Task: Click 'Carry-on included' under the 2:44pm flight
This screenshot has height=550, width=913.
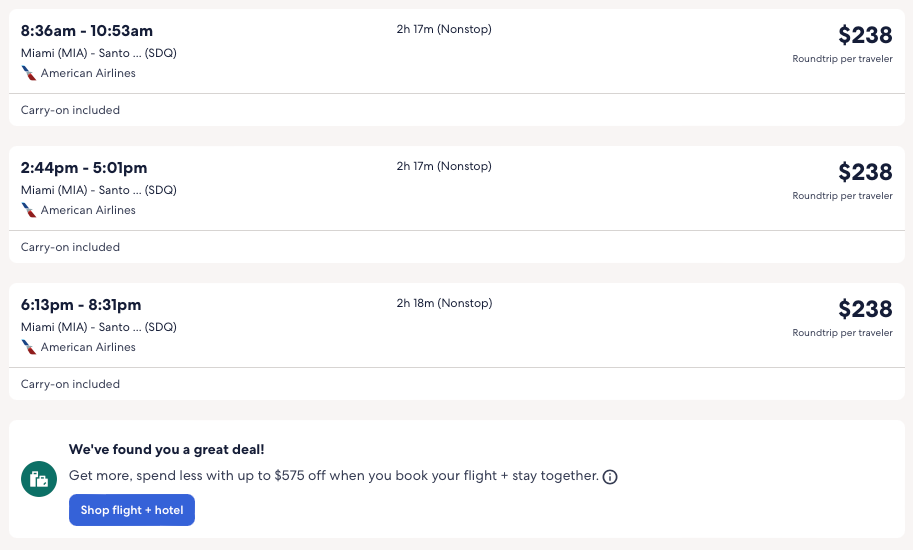Action: 70,247
